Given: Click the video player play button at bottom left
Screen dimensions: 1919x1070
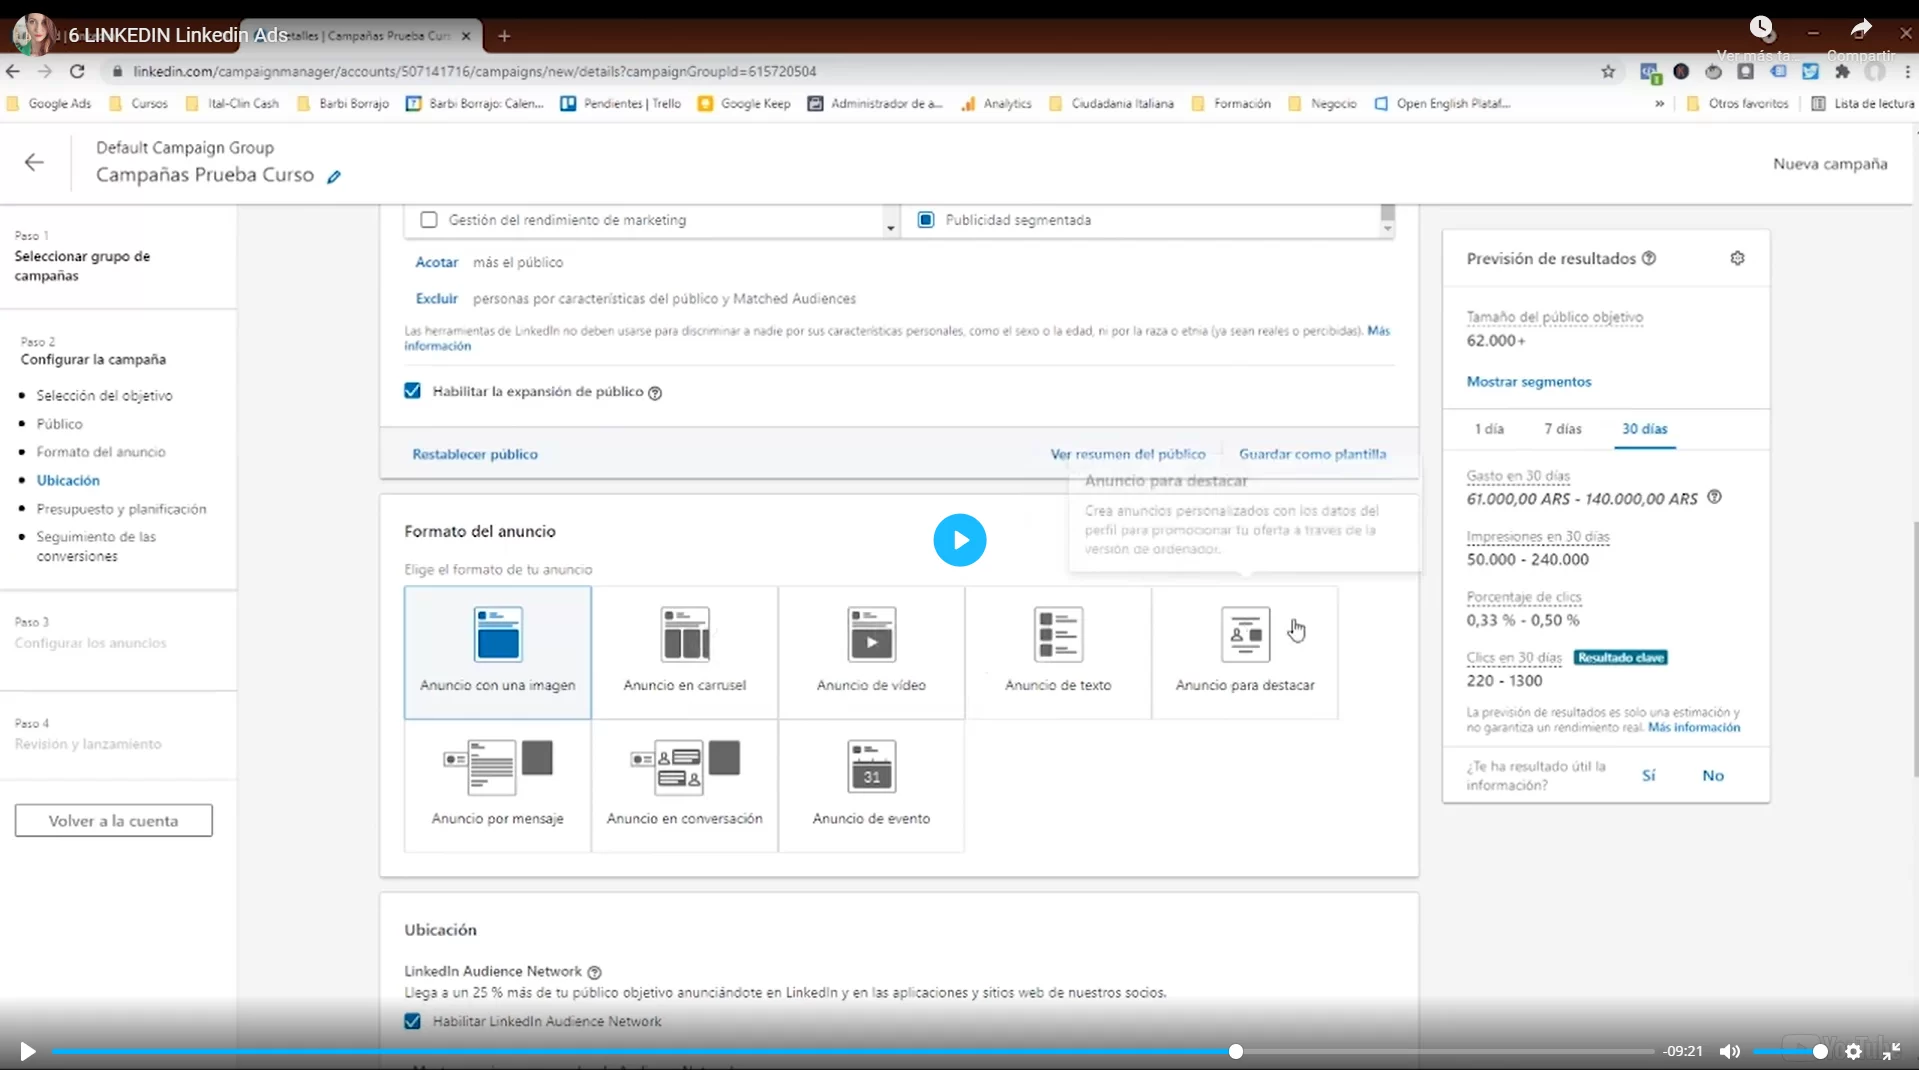Looking at the screenshot, I should 27,1051.
